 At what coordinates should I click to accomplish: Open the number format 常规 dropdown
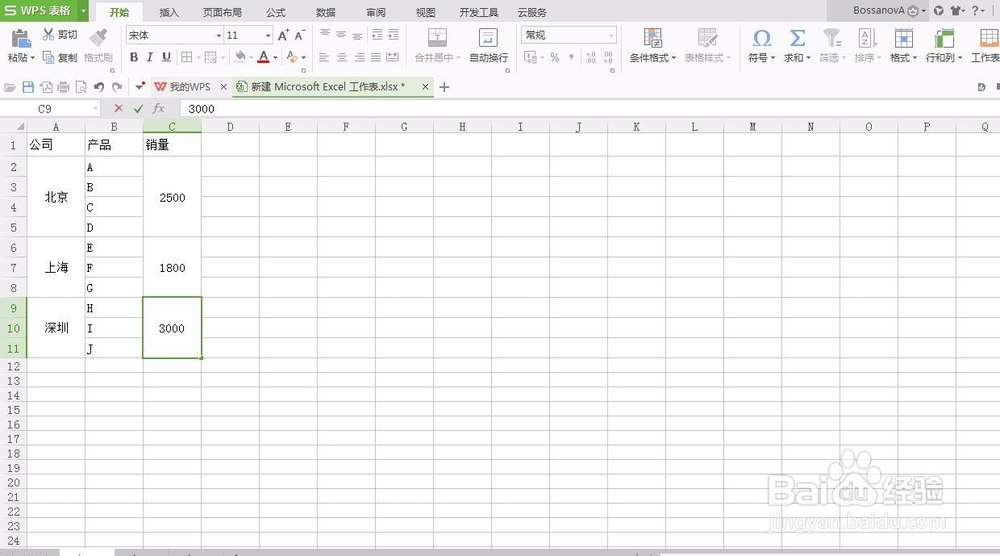click(611, 36)
